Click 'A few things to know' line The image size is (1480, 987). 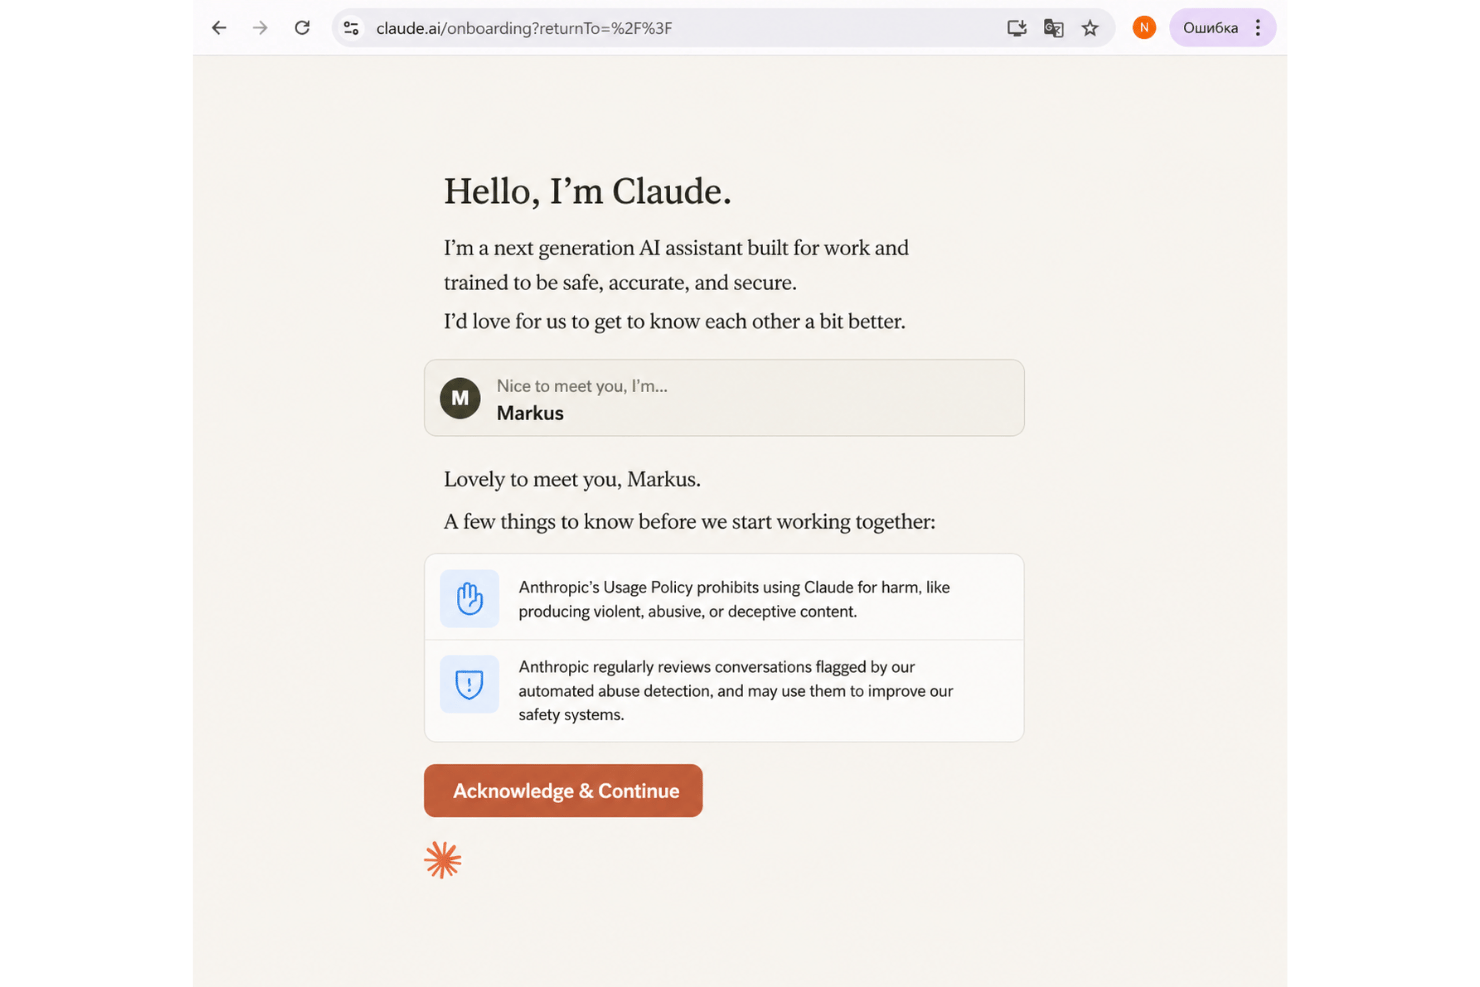pos(690,522)
